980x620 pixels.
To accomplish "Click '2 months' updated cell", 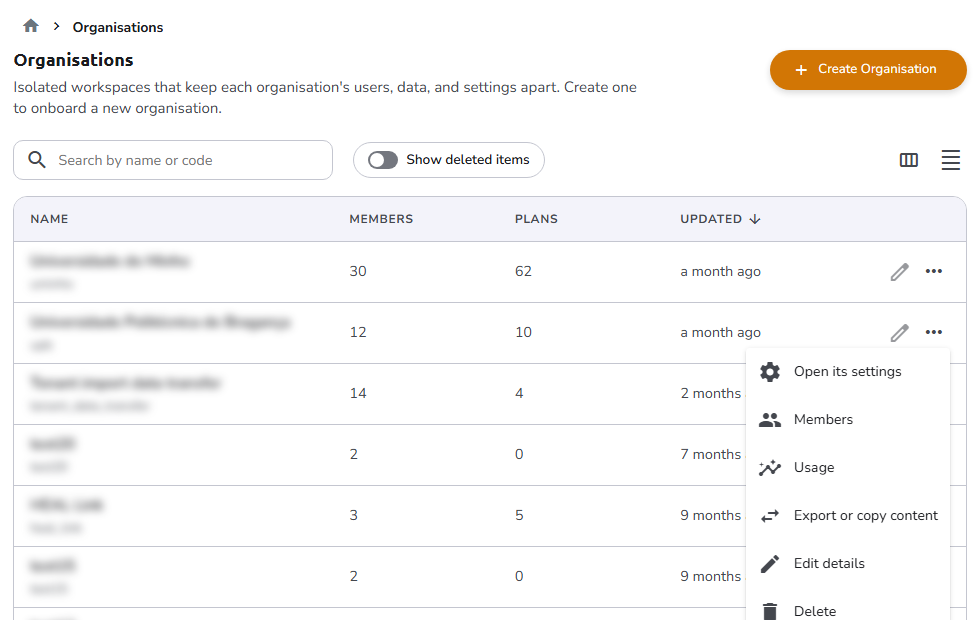I will point(711,393).
